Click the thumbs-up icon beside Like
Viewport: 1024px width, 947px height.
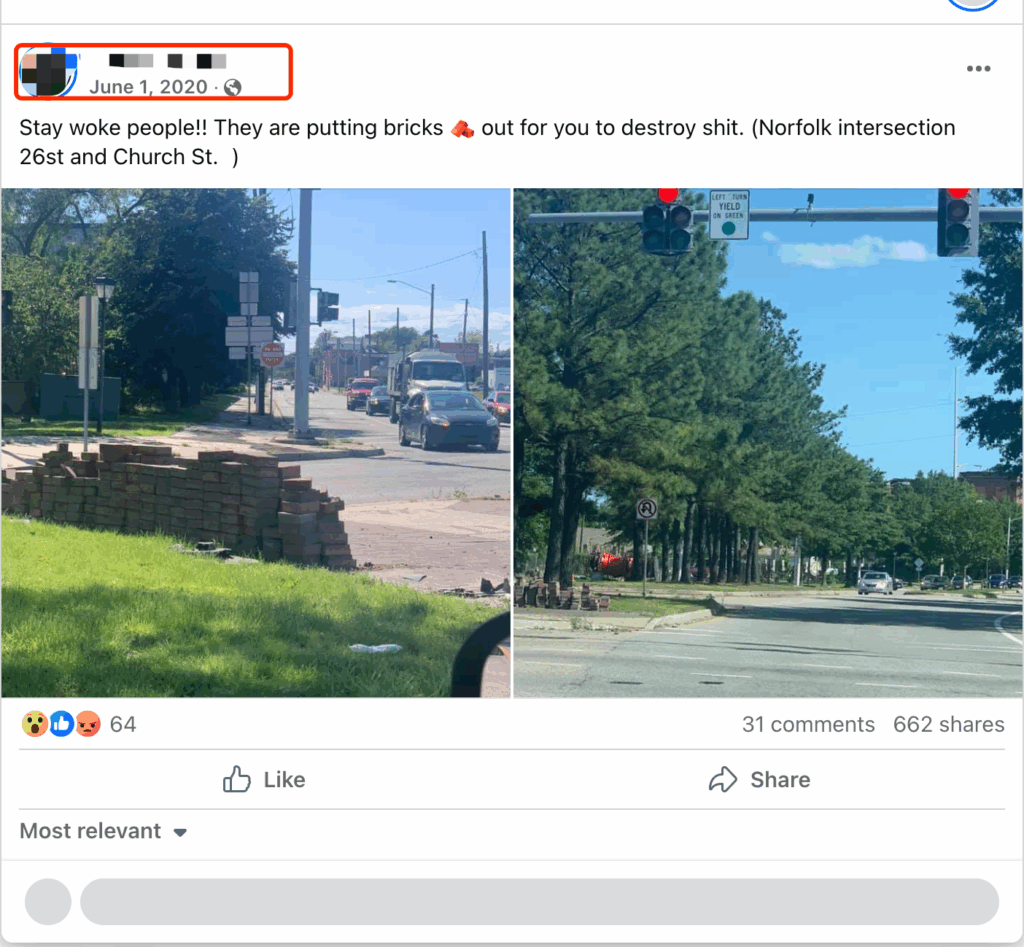(x=236, y=779)
